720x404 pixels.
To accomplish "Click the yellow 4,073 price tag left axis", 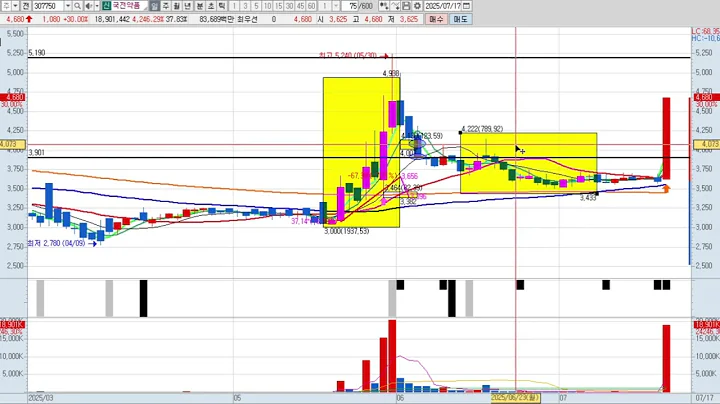I will pos(12,144).
